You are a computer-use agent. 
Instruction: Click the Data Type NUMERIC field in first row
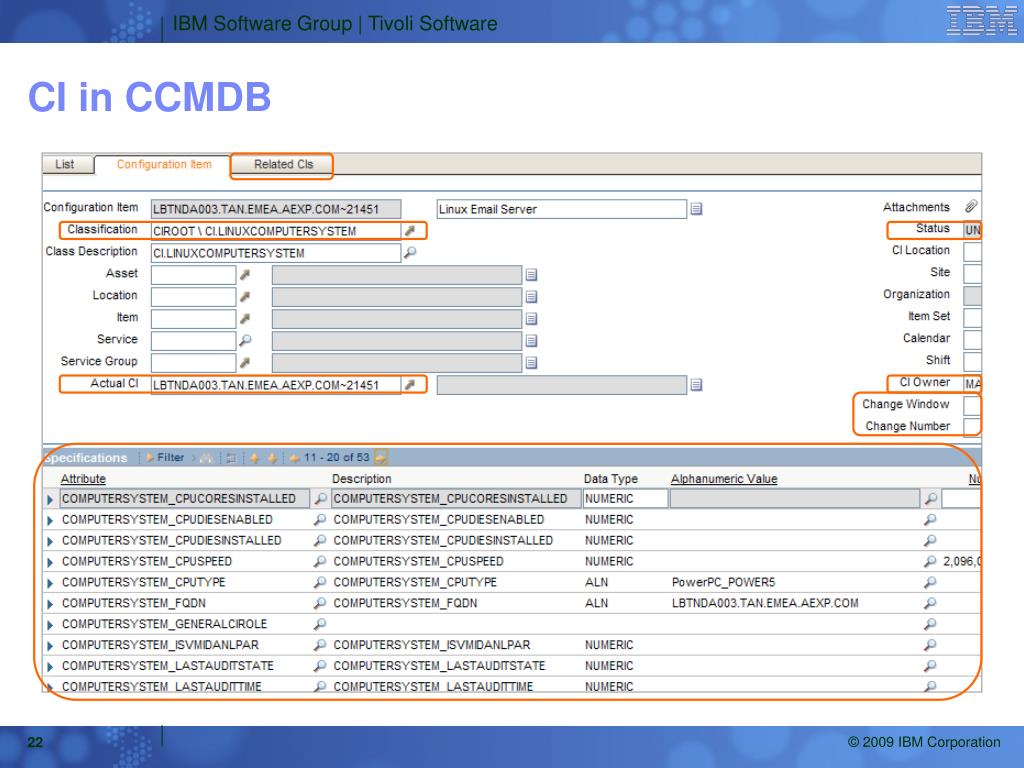(x=626, y=499)
